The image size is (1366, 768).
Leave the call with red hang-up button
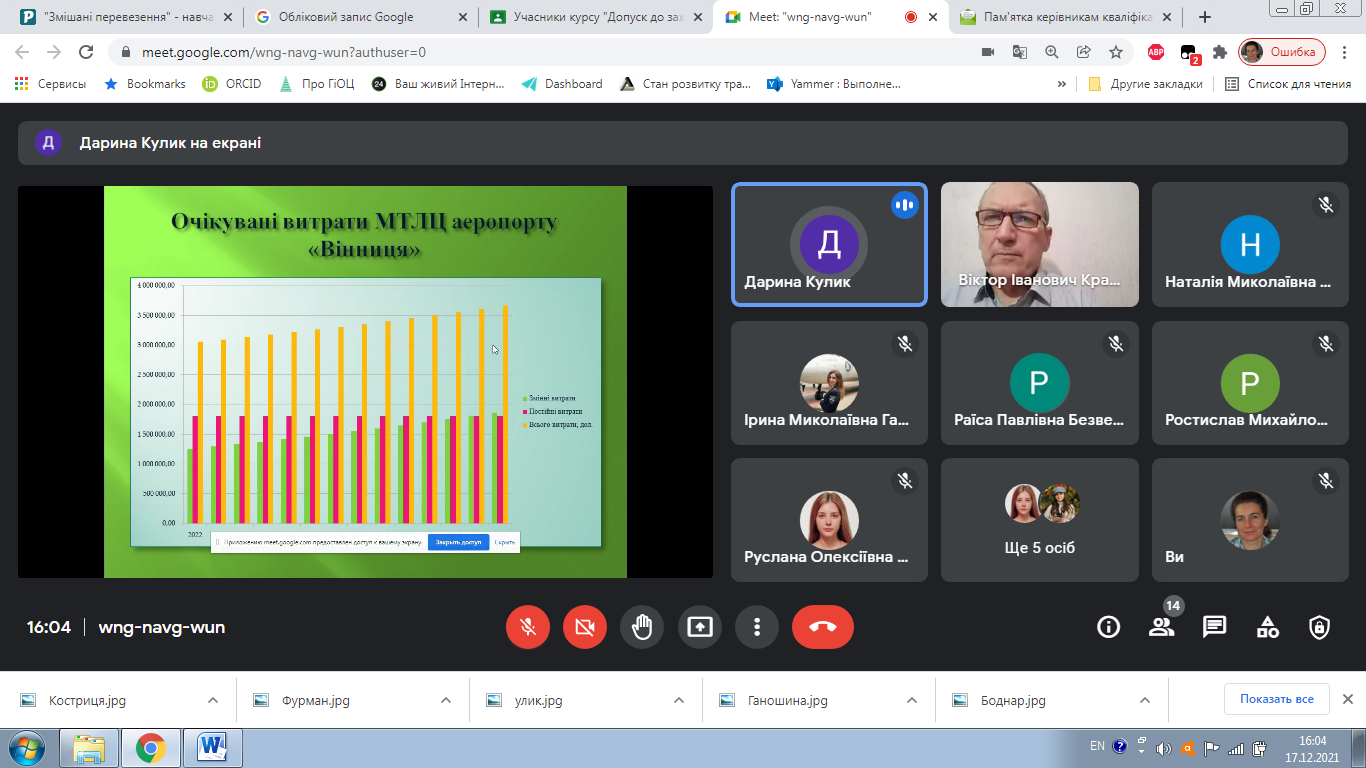pos(822,627)
